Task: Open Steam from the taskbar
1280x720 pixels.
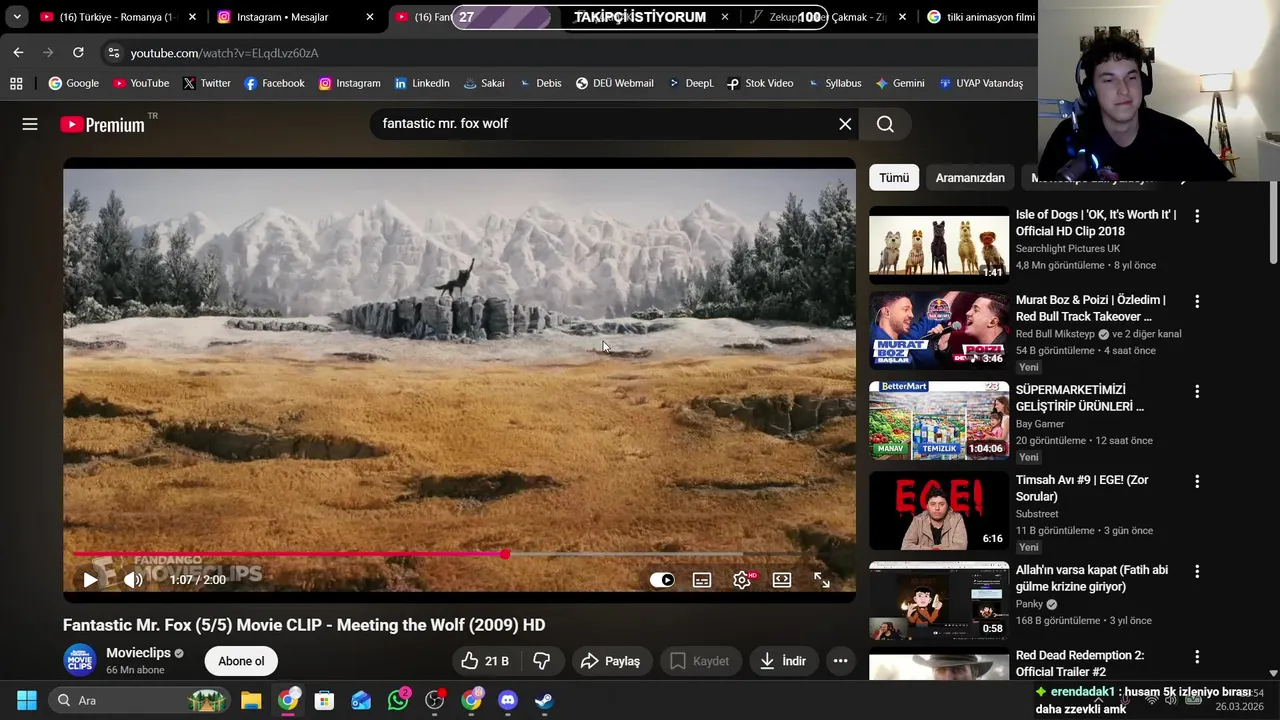Action: pos(544,700)
